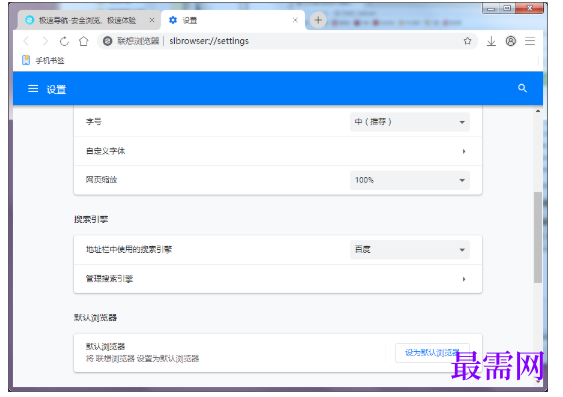Open the 字号 font size dropdown
Image resolution: width=563 pixels, height=397 pixels.
410,122
